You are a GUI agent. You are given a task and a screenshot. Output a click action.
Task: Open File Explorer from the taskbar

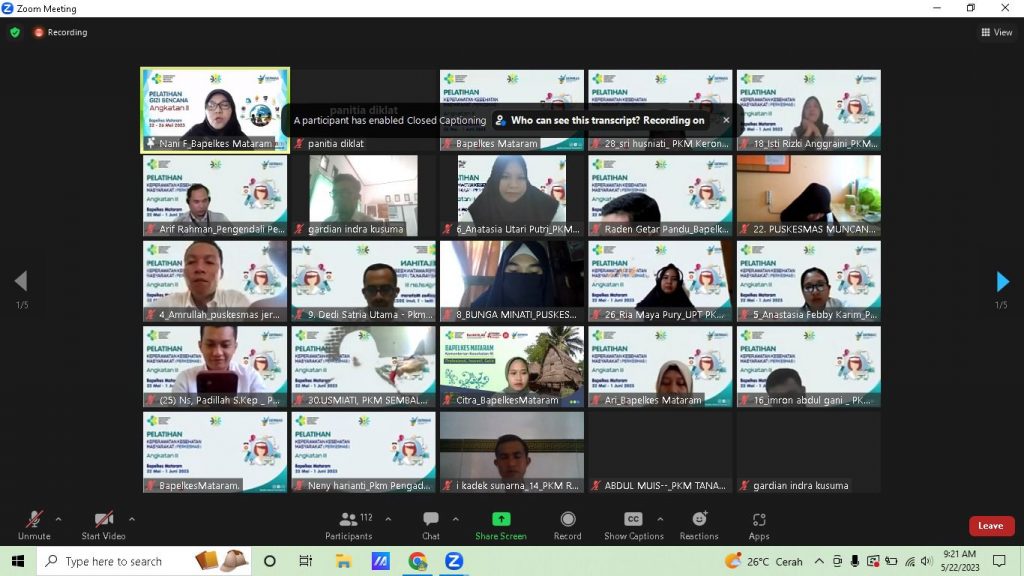(343, 561)
